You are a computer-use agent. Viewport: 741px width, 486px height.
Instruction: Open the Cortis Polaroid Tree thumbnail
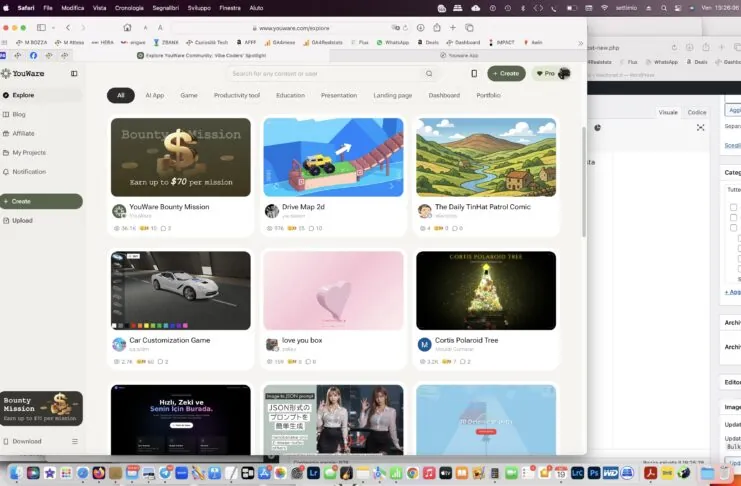[486, 291]
